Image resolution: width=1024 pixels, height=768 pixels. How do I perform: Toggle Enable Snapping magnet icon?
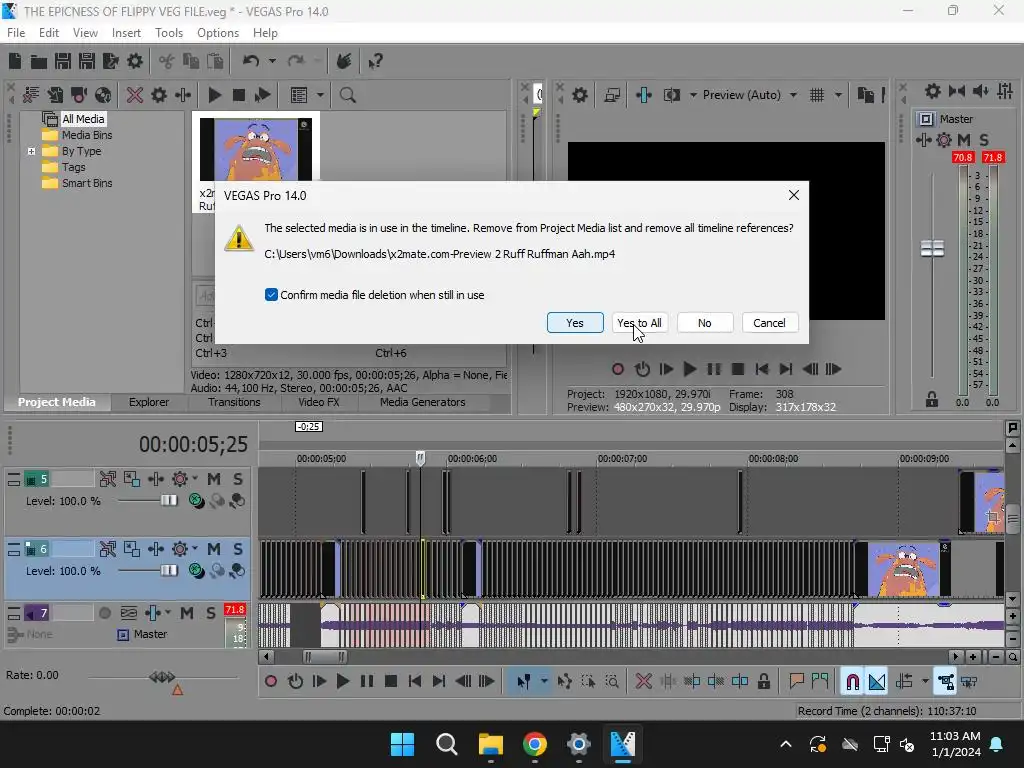pos(852,682)
